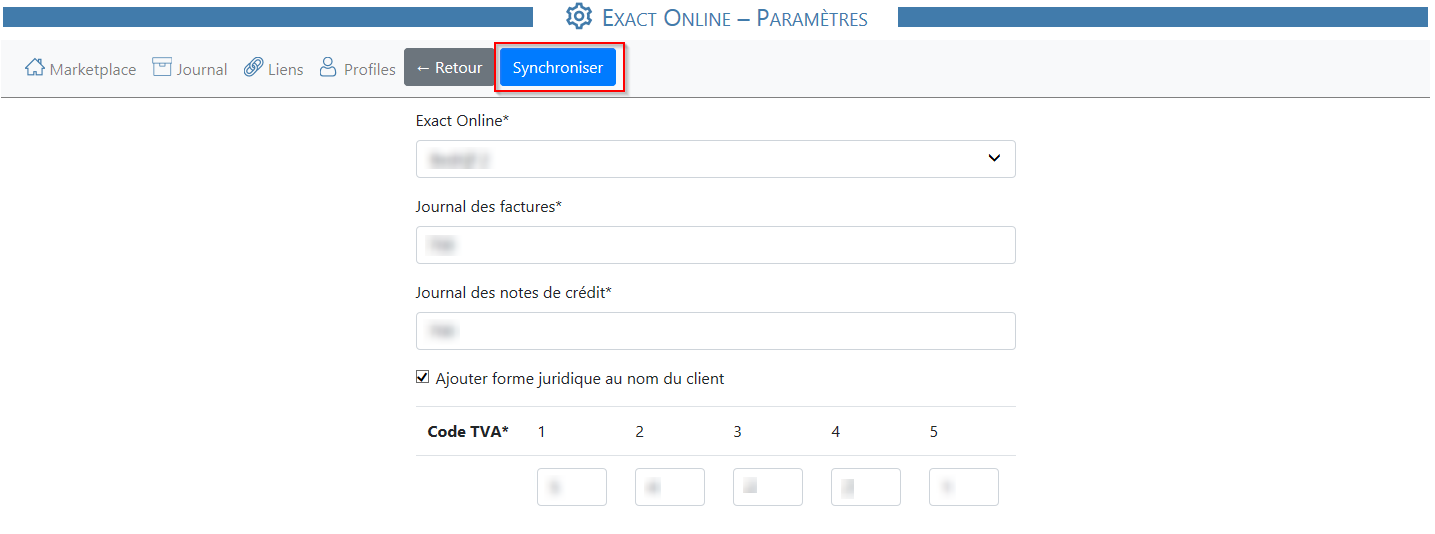Click the Retour back button
Image resolution: width=1435 pixels, height=534 pixels.
click(x=449, y=67)
